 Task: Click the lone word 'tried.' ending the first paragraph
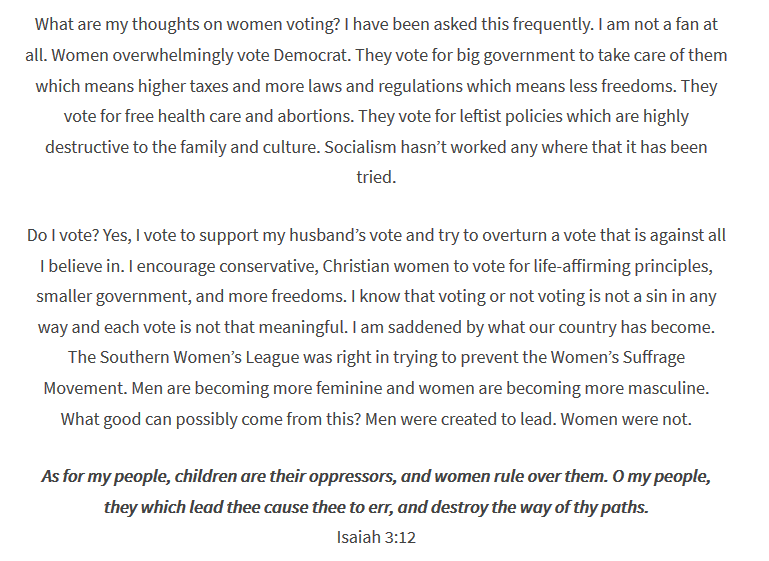(376, 177)
